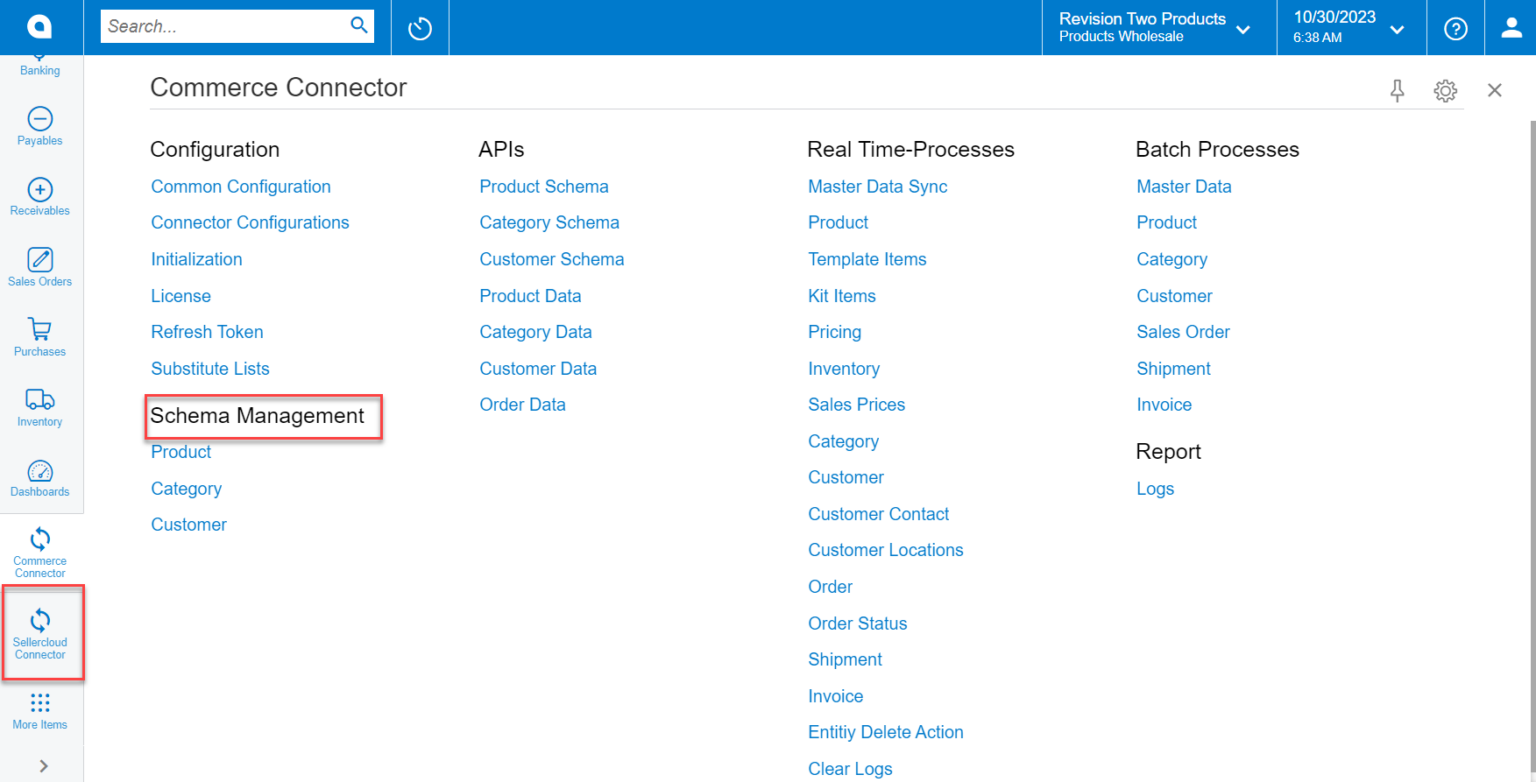This screenshot has width=1536, height=782.
Task: Open Substitute Lists link
Action: pos(210,369)
